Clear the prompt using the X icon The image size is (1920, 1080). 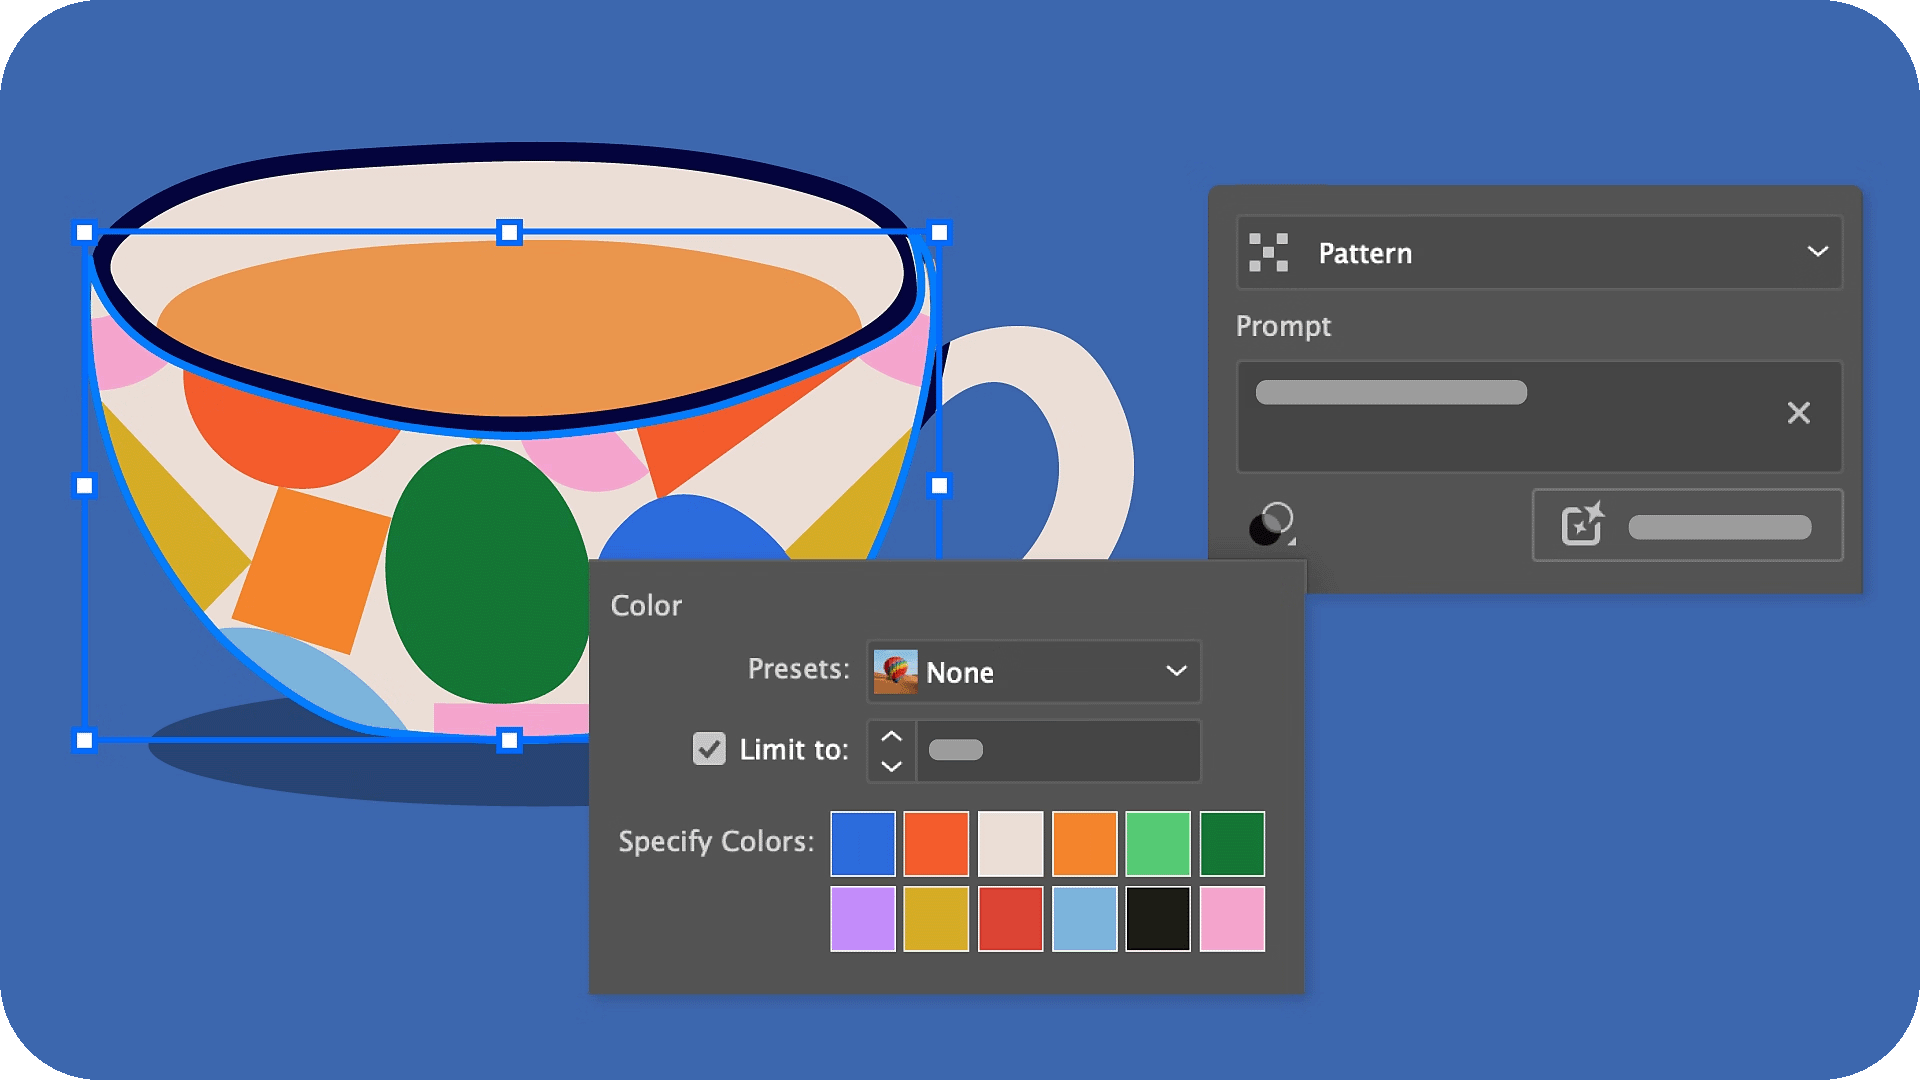[1799, 413]
